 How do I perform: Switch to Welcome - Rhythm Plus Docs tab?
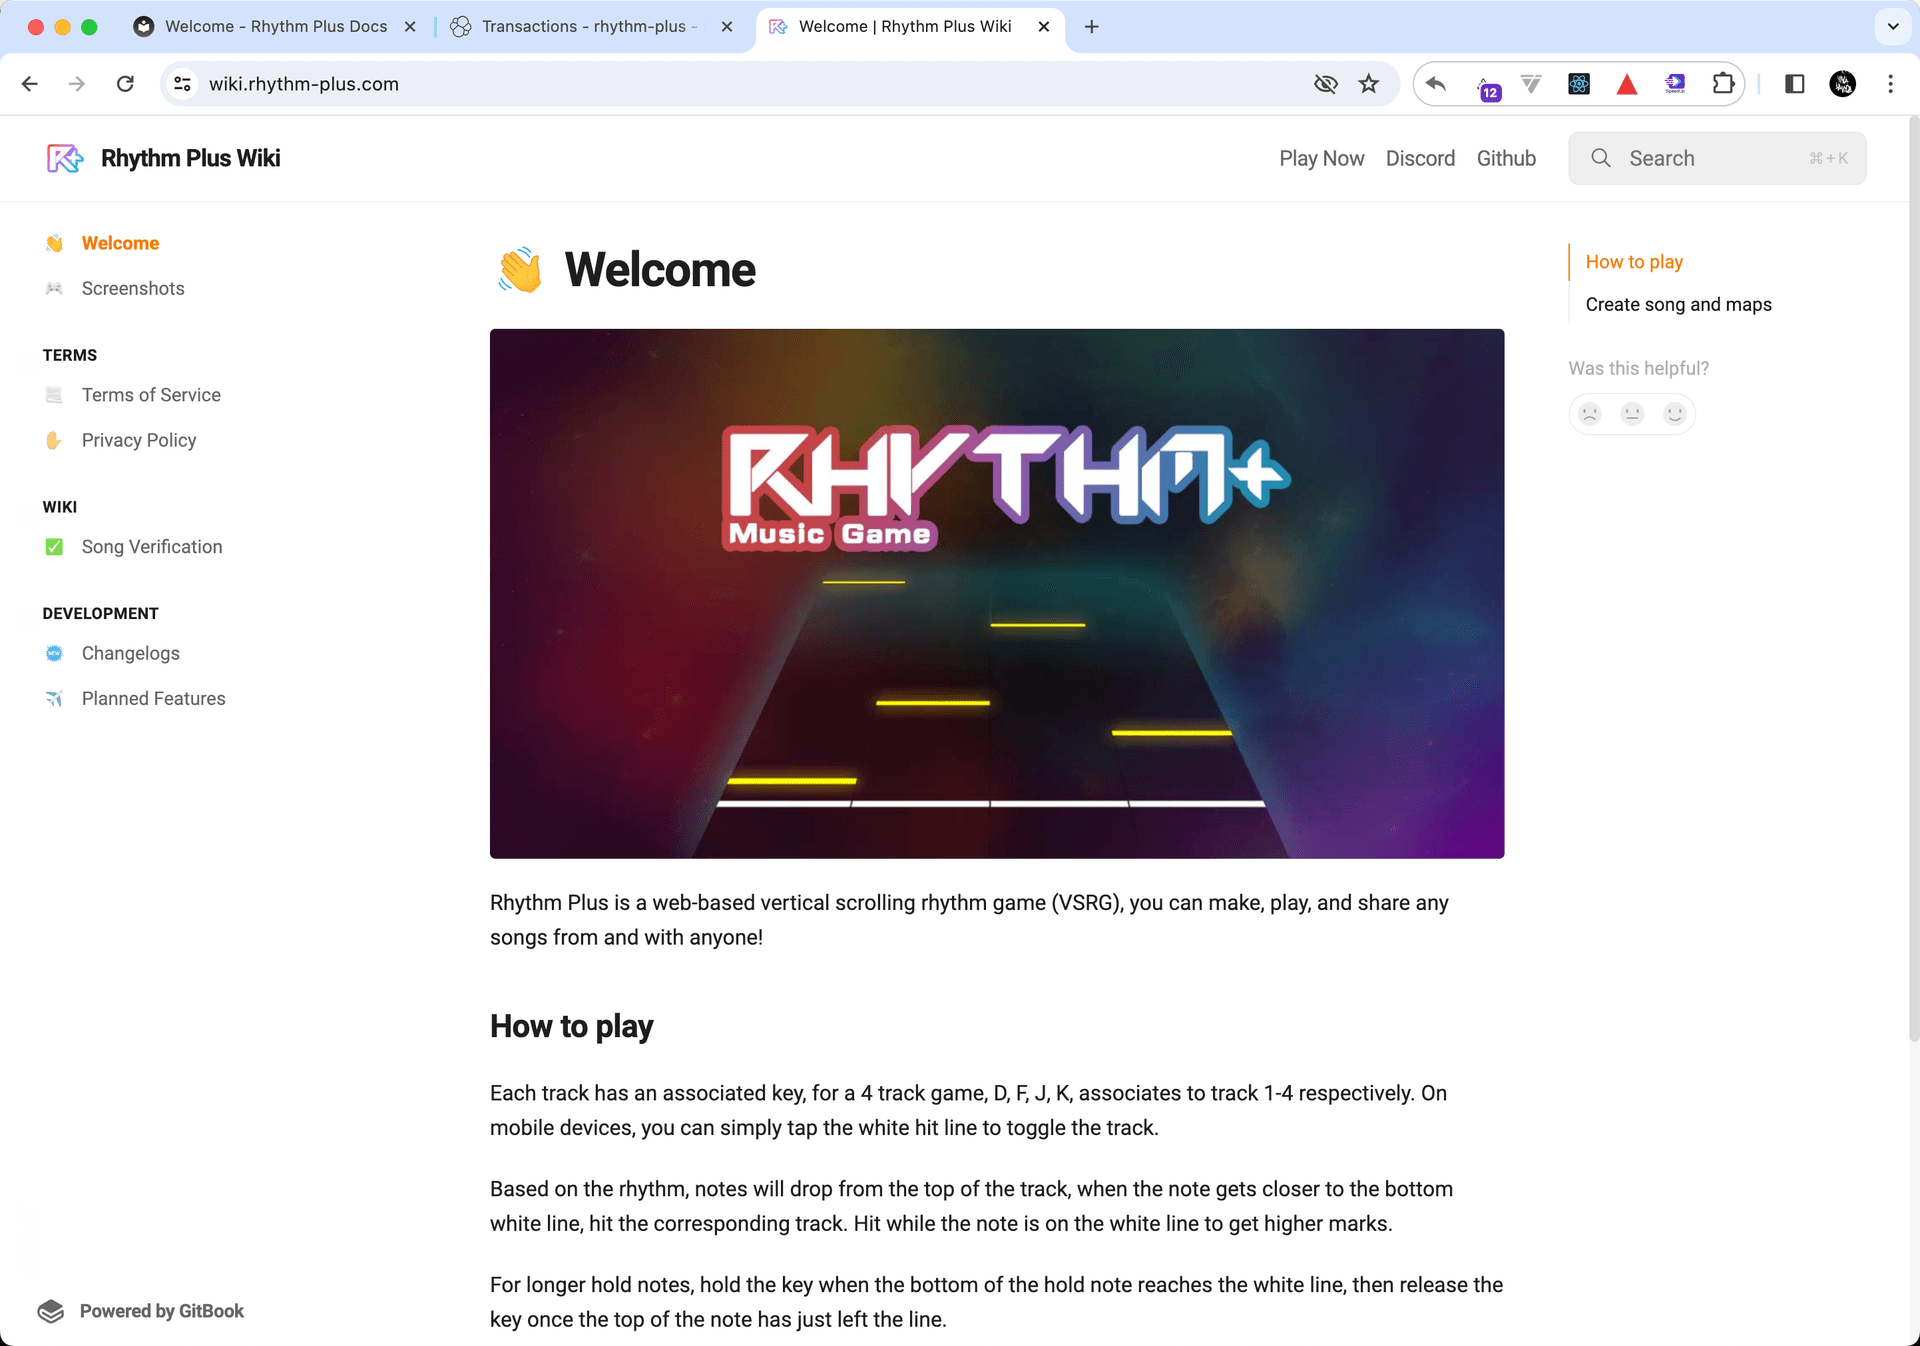(x=275, y=27)
